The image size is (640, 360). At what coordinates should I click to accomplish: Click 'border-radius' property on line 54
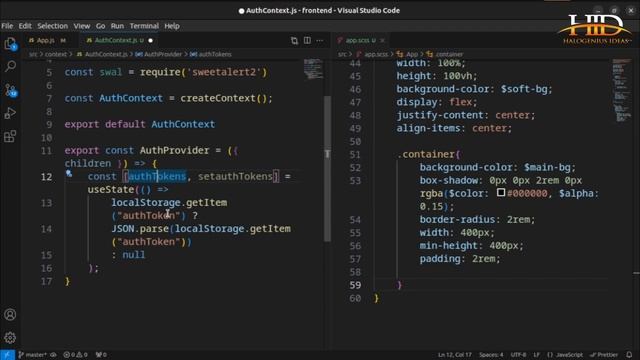pyautogui.click(x=457, y=220)
